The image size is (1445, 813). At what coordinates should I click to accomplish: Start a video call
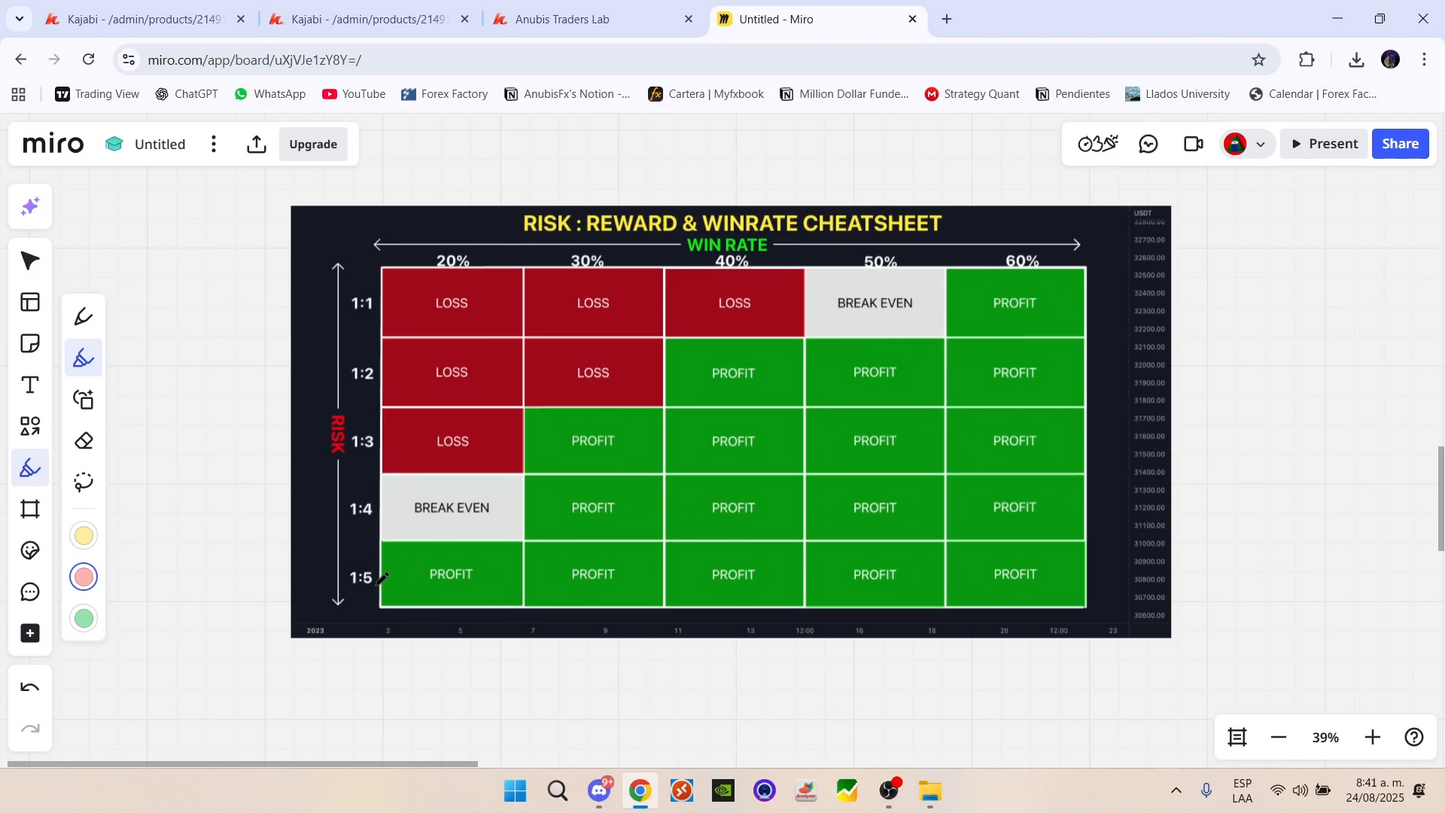tap(1193, 144)
